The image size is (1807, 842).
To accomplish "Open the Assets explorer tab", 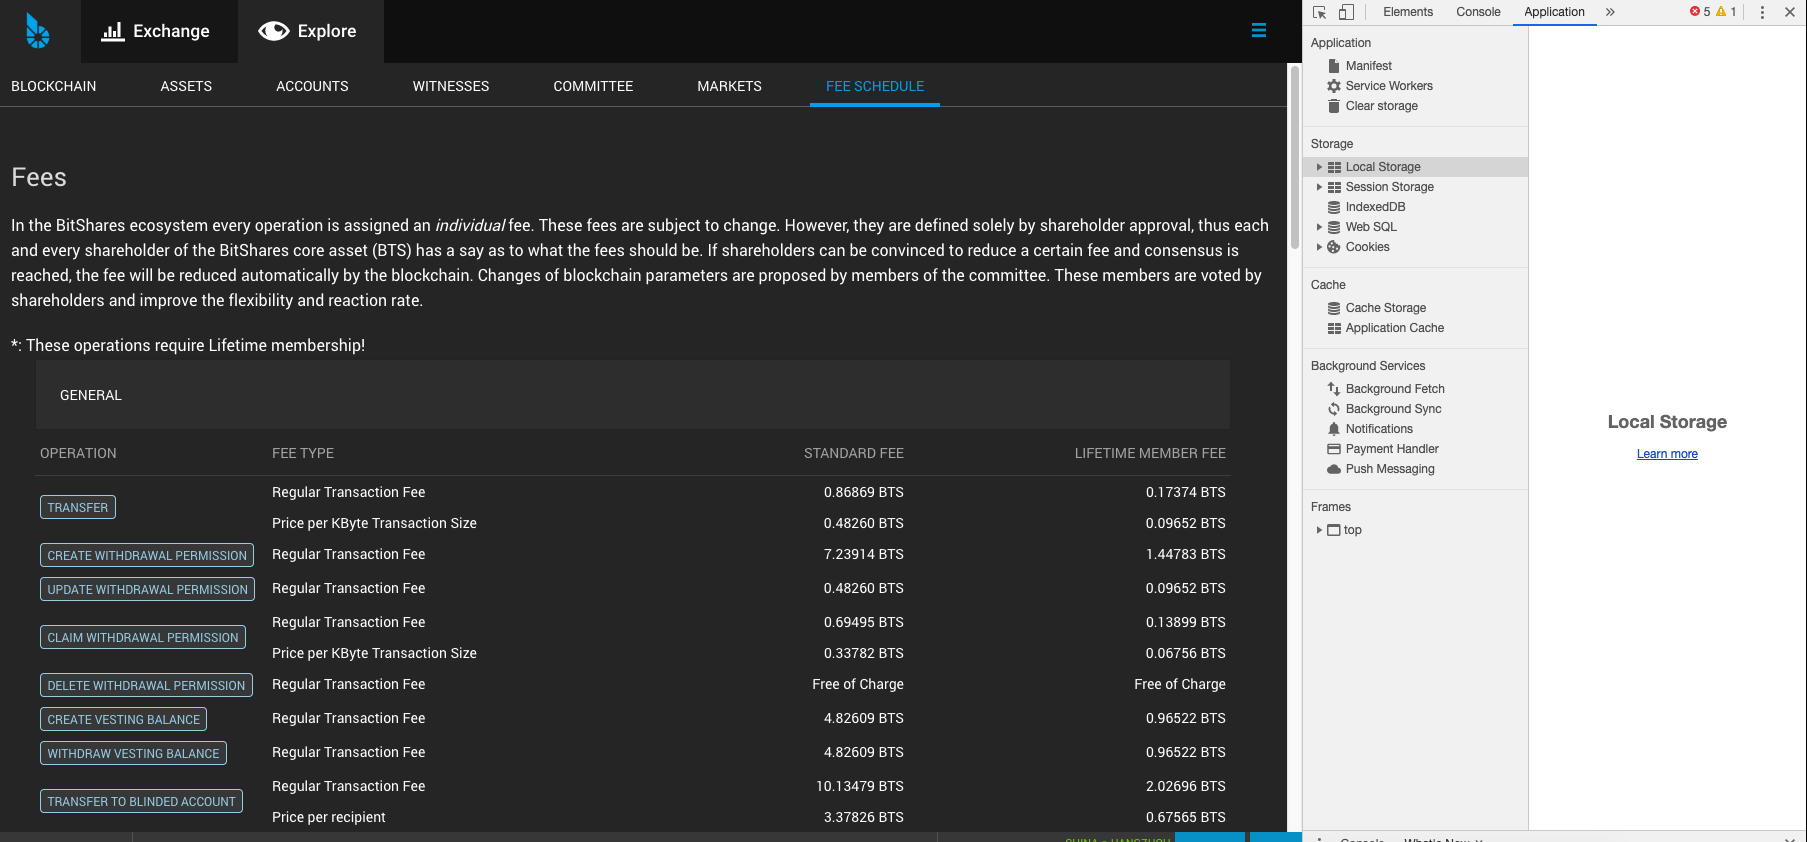I will pos(186,86).
